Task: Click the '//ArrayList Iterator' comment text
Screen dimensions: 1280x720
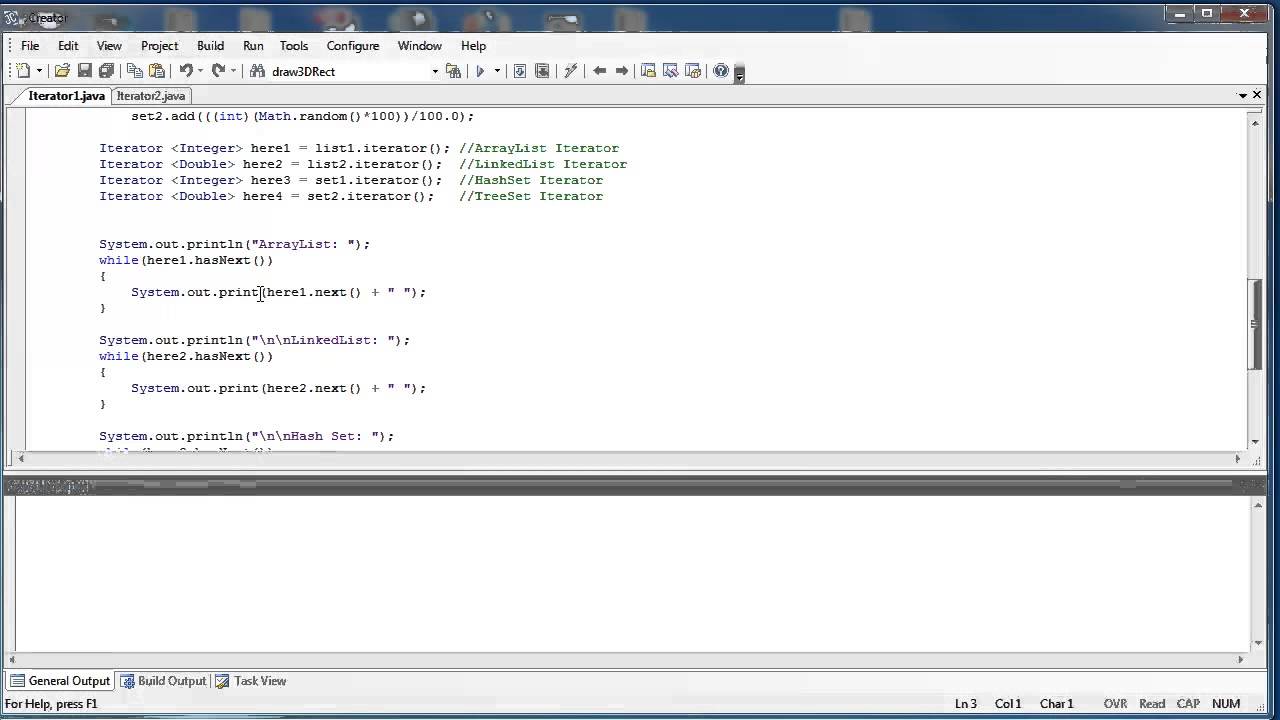Action: click(539, 148)
